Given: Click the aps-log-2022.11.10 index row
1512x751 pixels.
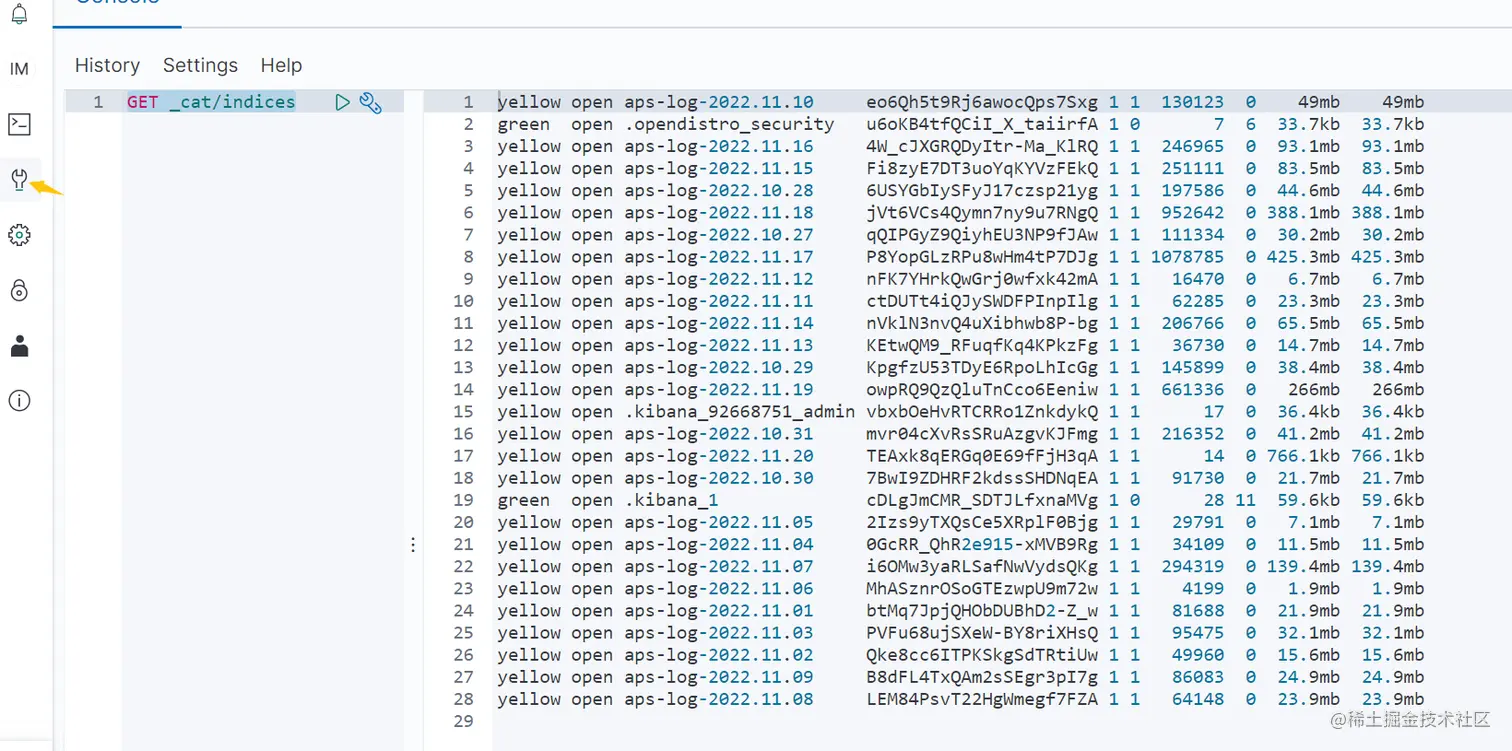Looking at the screenshot, I should (960, 102).
